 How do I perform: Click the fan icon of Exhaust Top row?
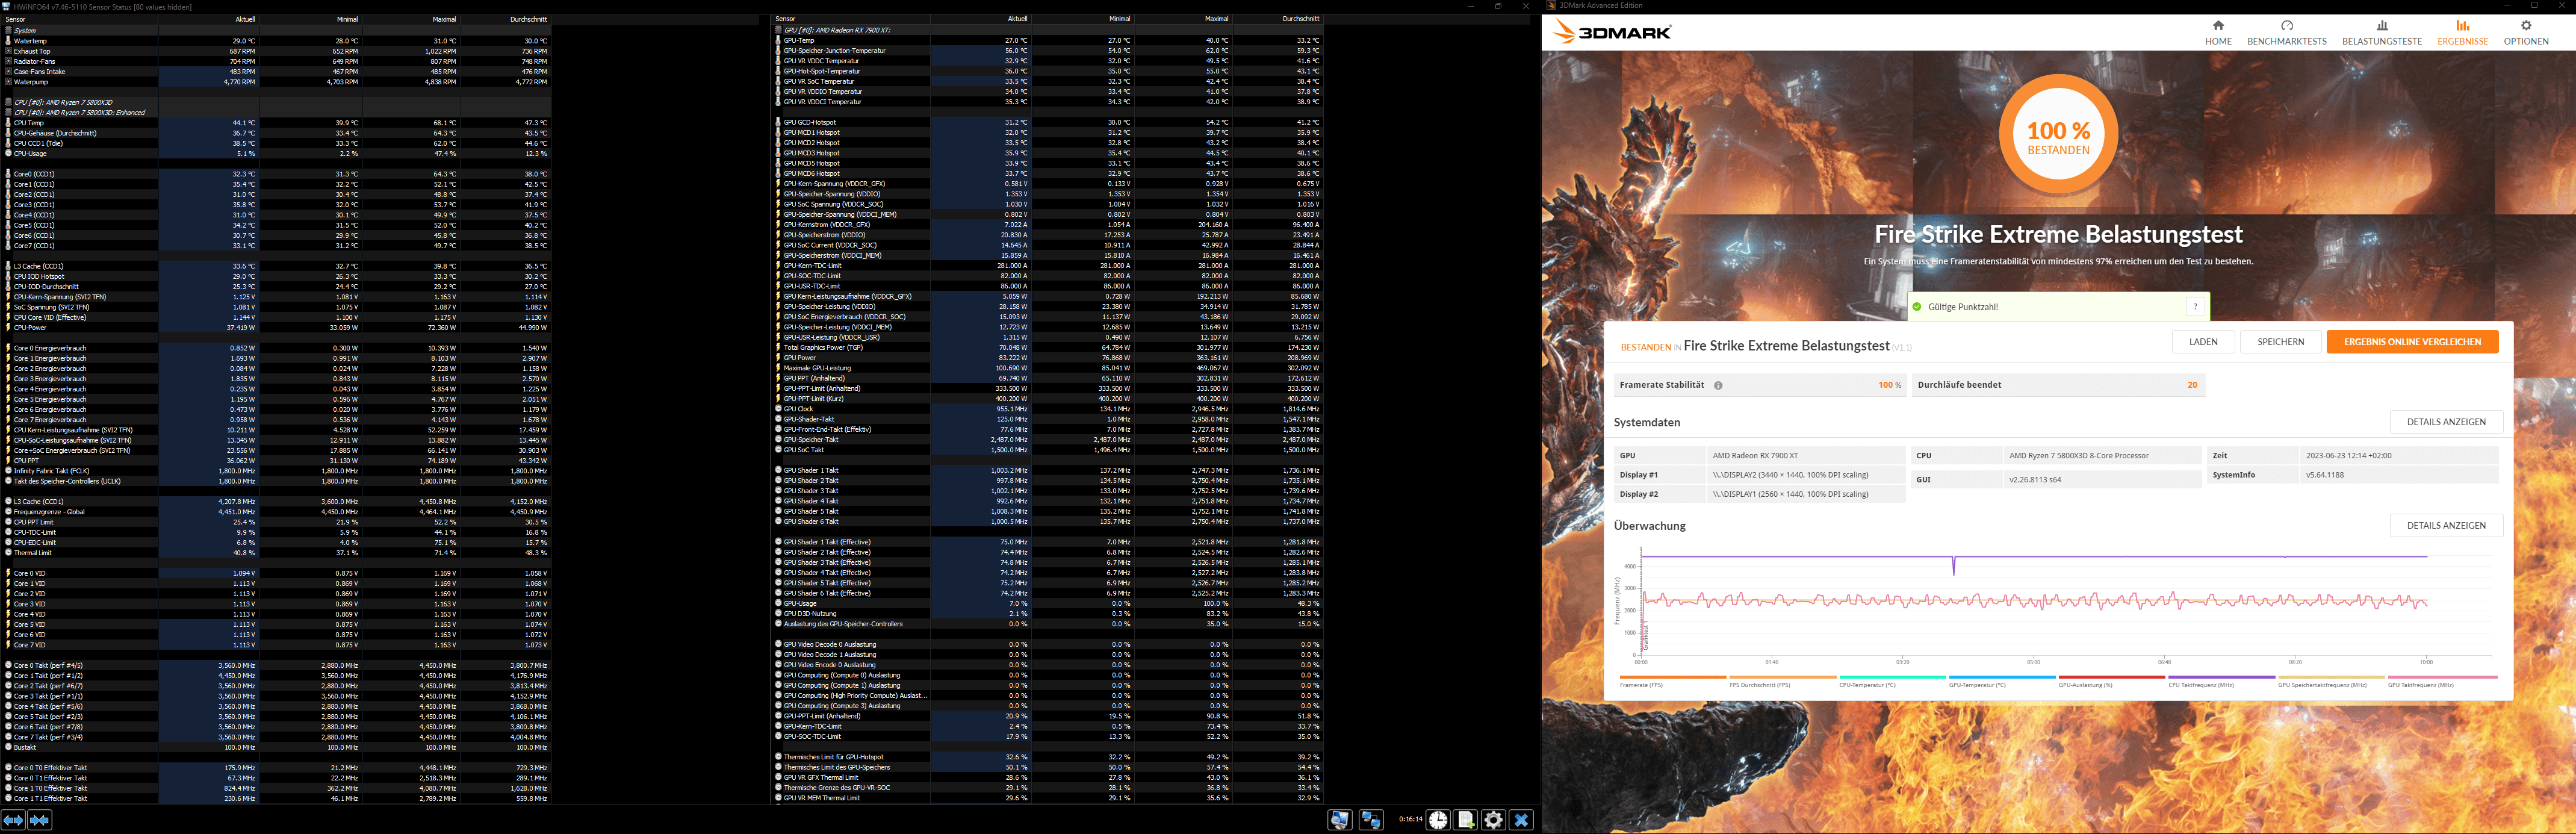pos(9,51)
